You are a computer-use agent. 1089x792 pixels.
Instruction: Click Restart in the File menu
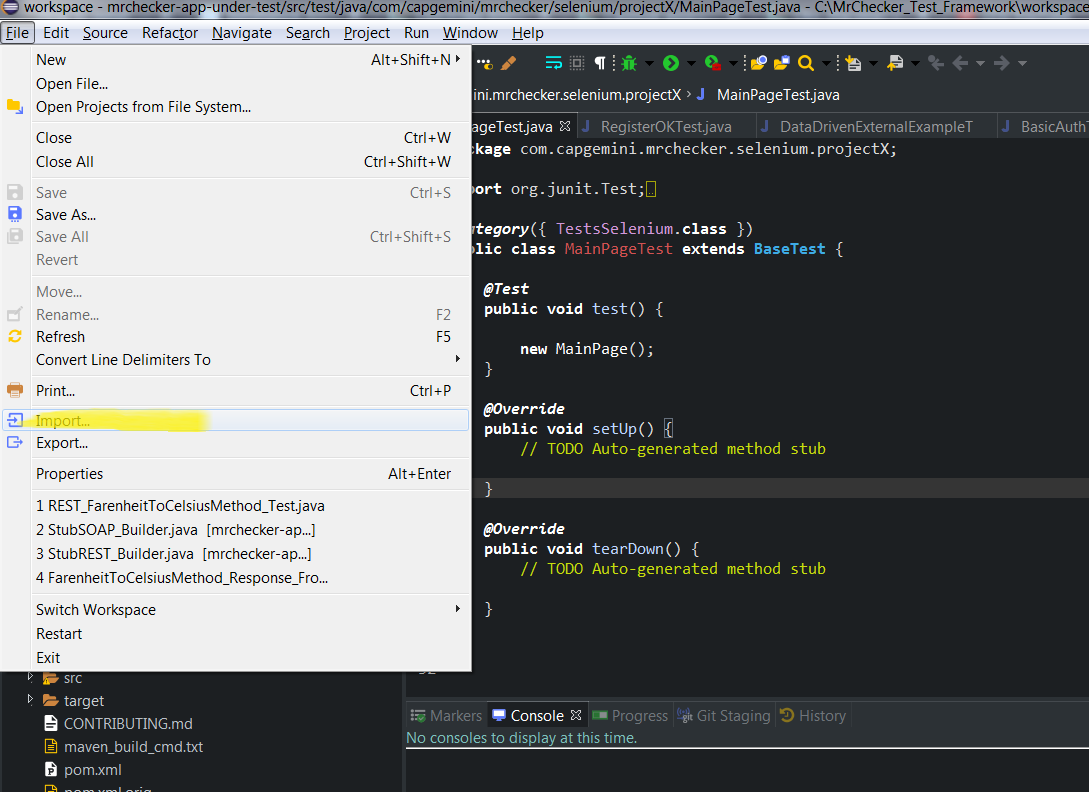59,633
